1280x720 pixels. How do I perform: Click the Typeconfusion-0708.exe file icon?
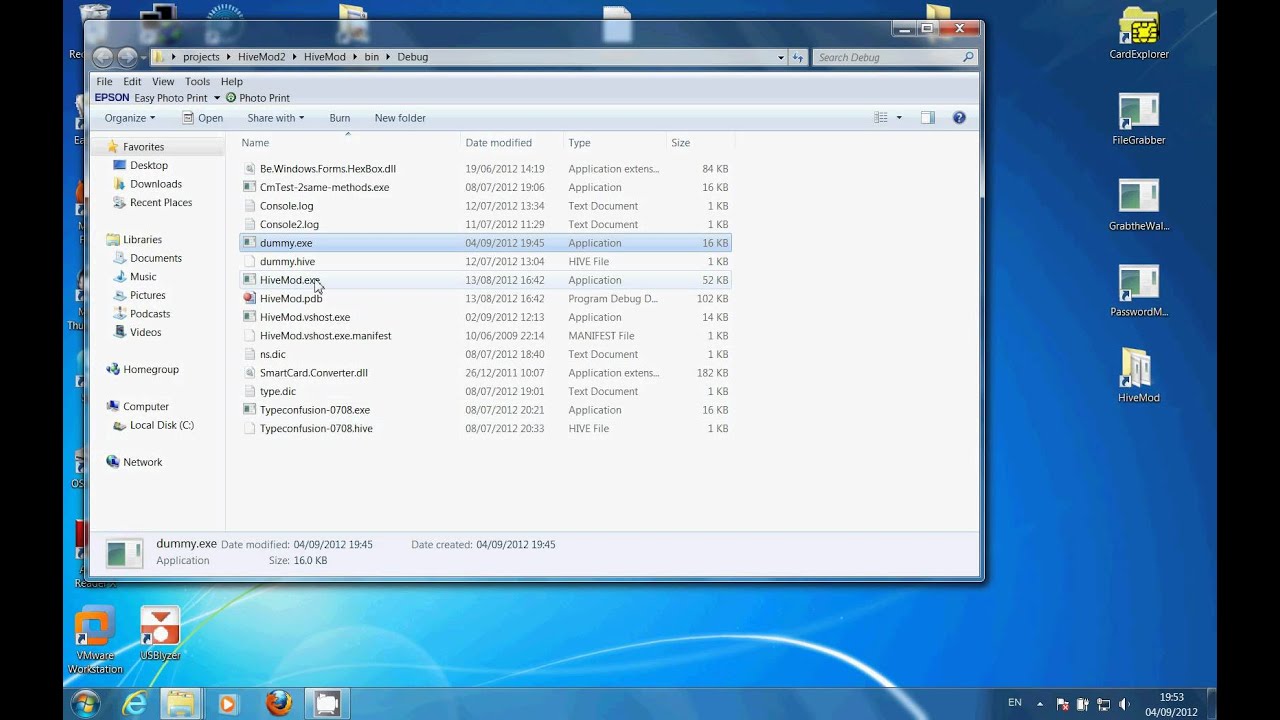click(249, 410)
